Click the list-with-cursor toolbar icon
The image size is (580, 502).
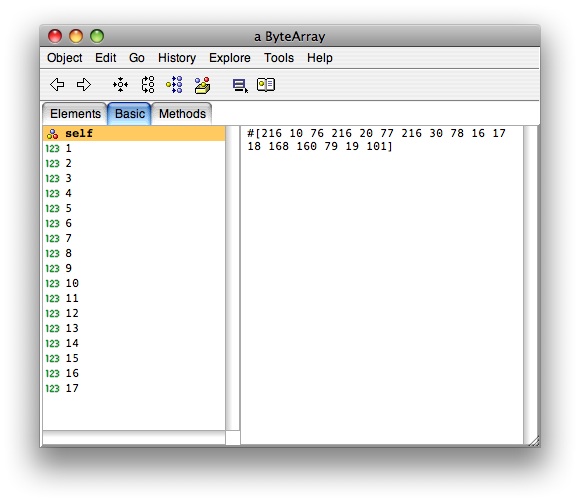(x=240, y=85)
